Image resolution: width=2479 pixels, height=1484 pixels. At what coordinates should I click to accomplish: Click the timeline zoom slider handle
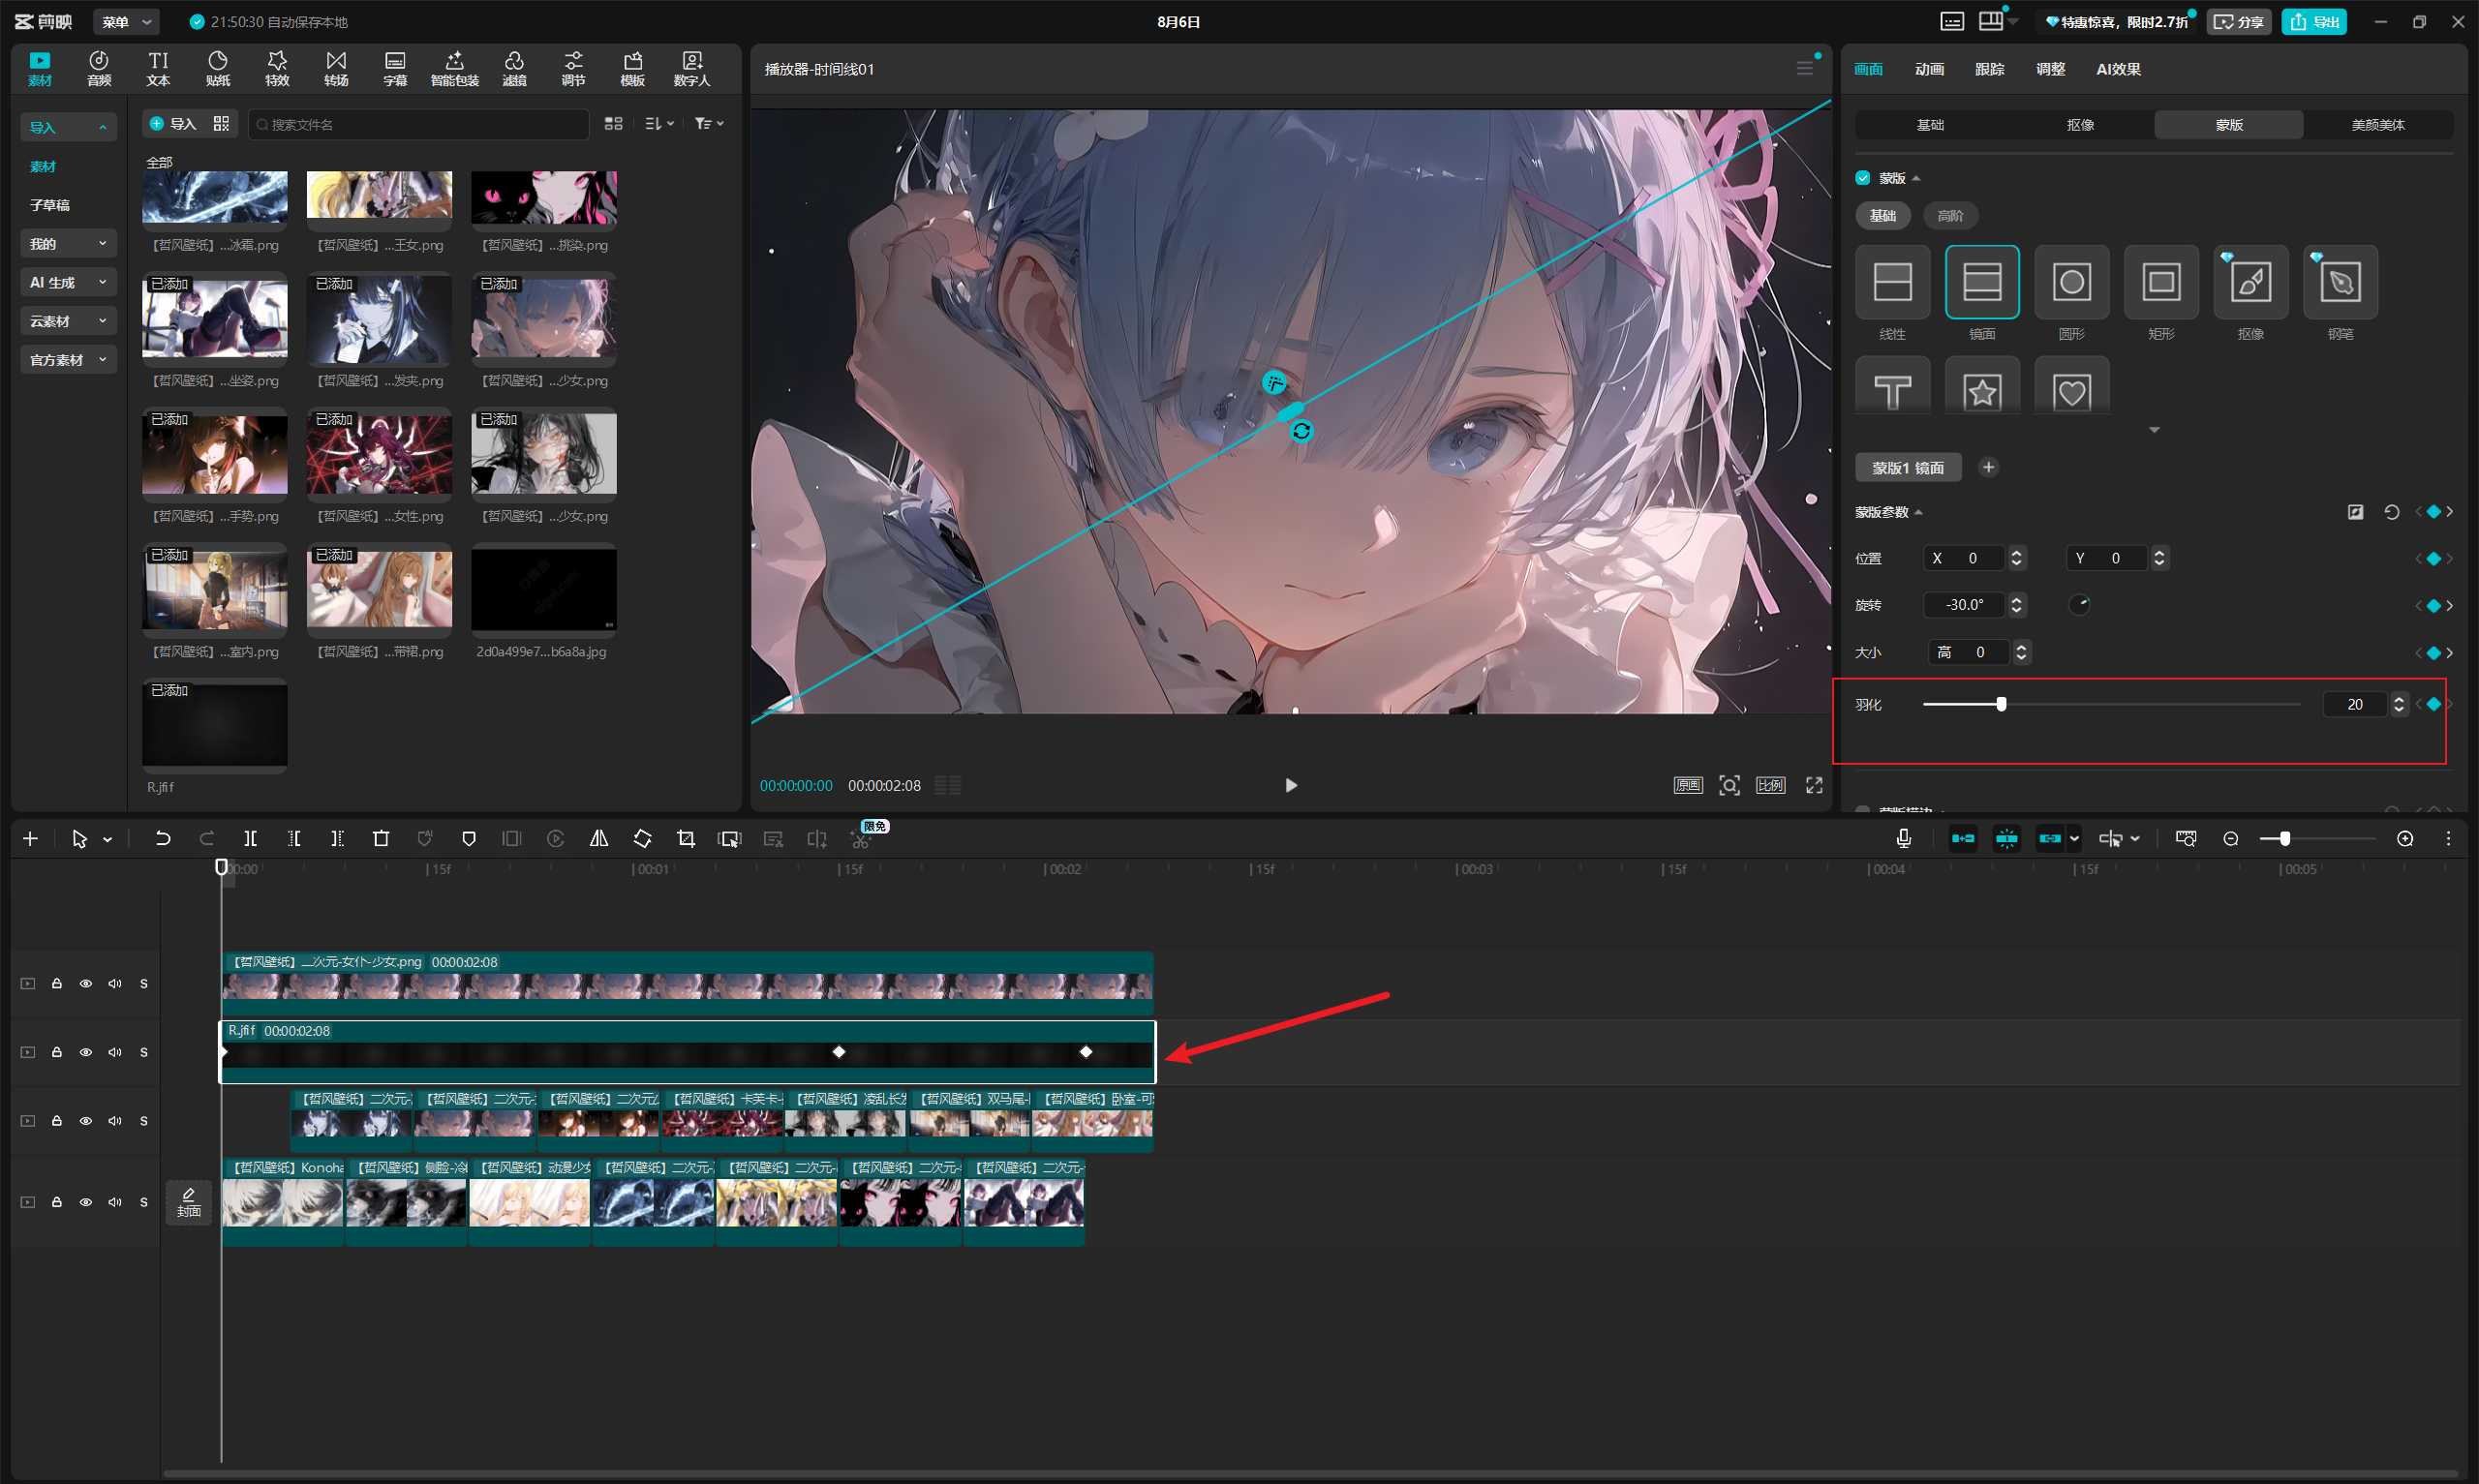pyautogui.click(x=2284, y=839)
